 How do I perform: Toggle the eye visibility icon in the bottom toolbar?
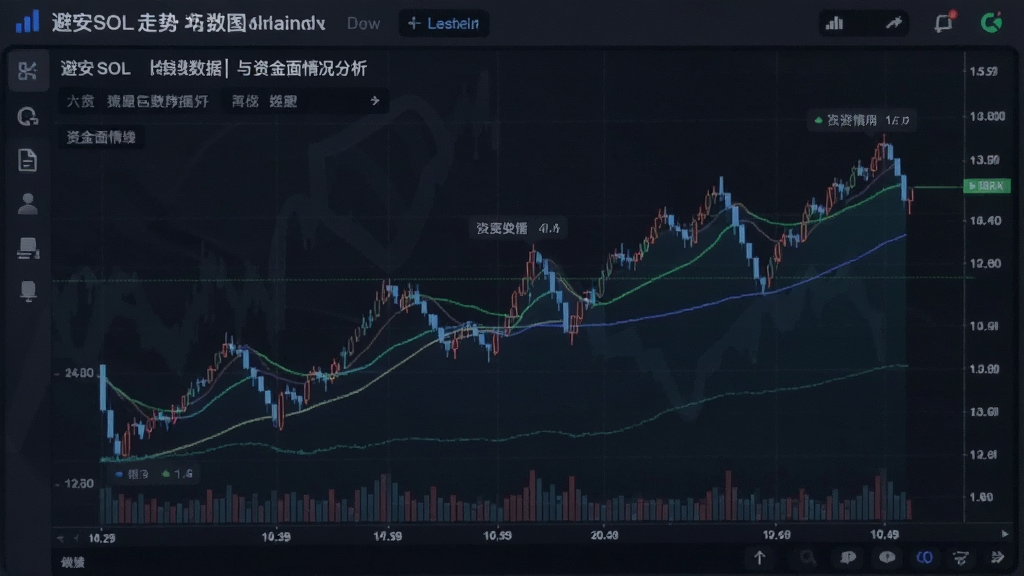(x=887, y=558)
